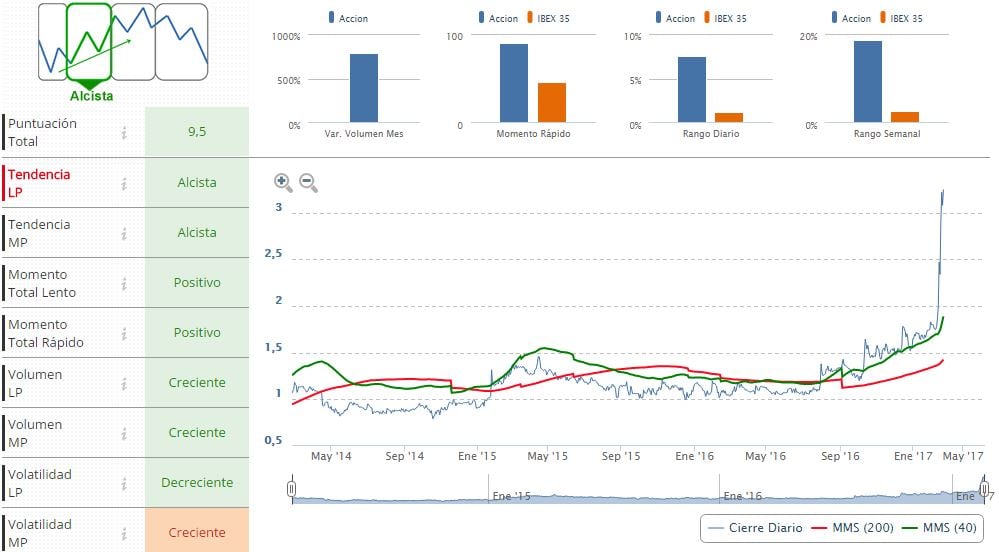Toggle Accion legend in Rango Semanal chart

pyautogui.click(x=851, y=18)
